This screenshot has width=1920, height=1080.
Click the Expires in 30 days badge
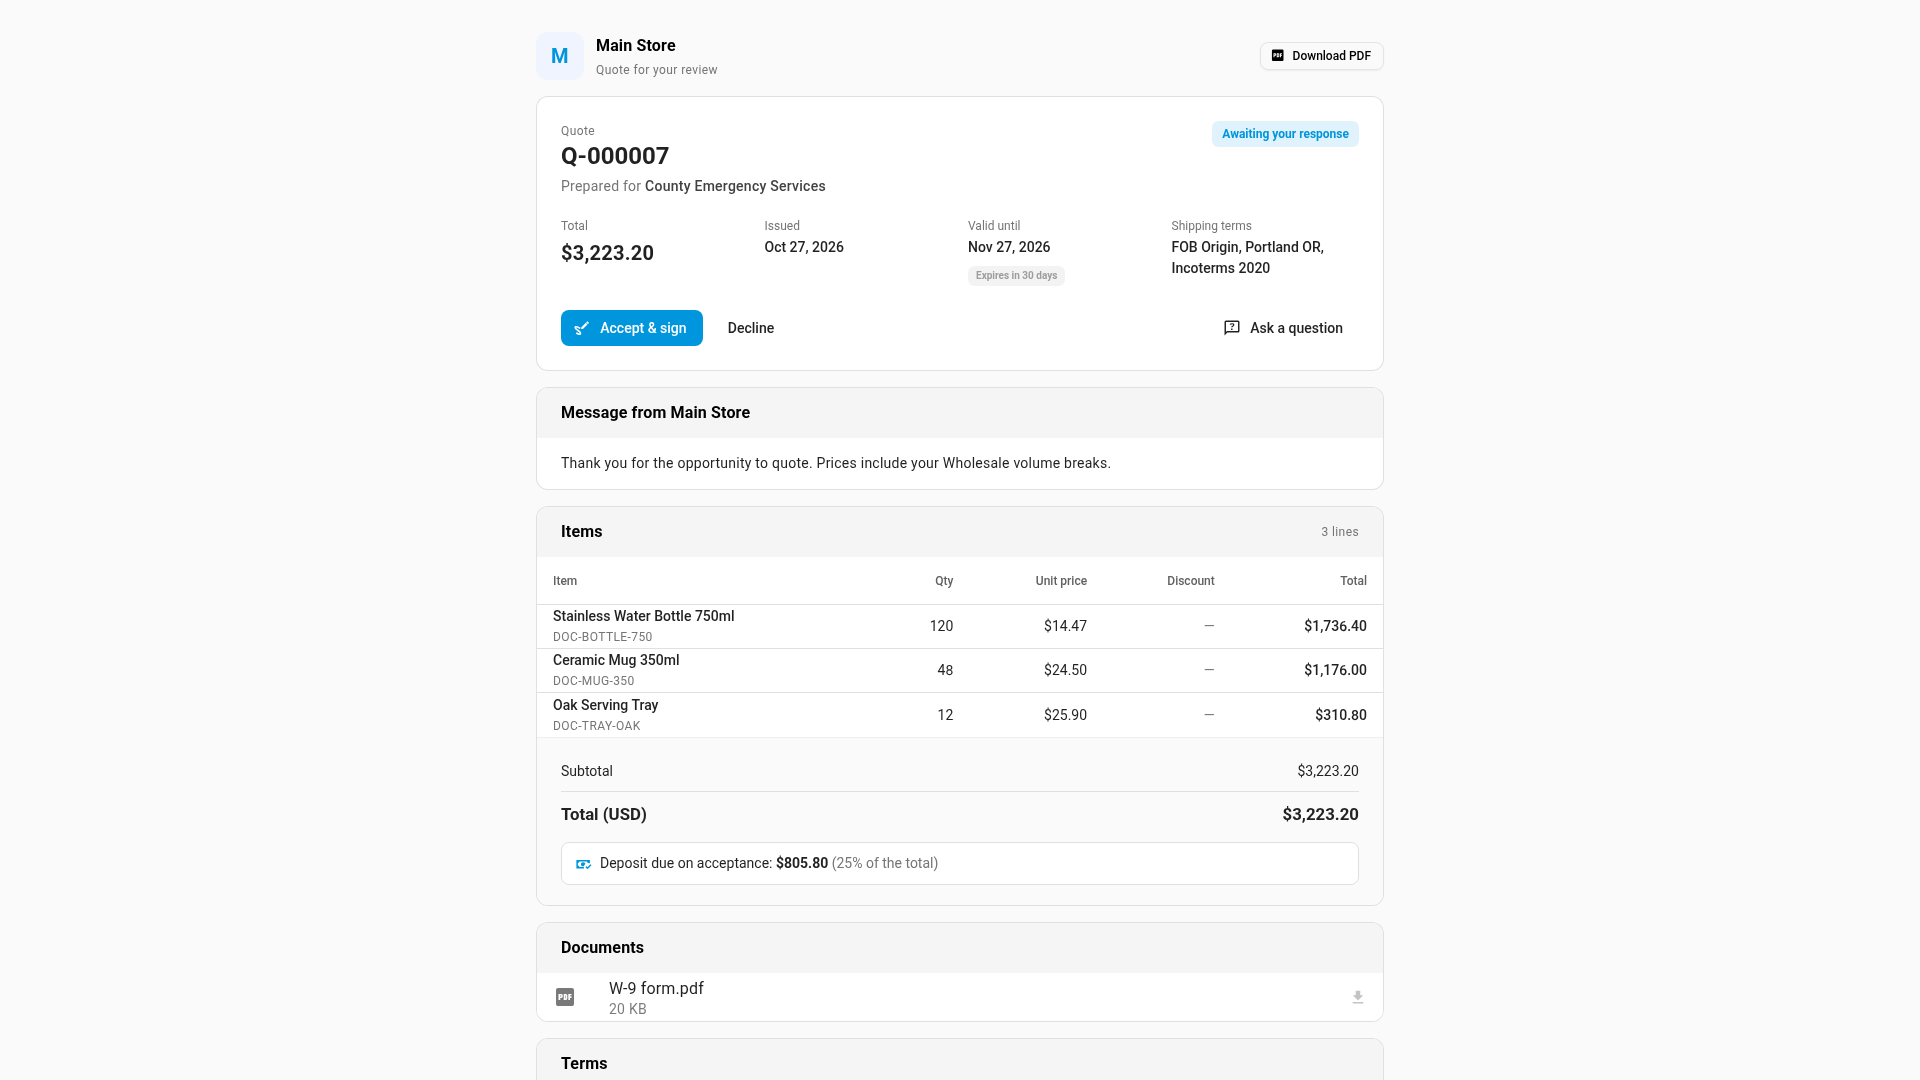(x=1016, y=276)
